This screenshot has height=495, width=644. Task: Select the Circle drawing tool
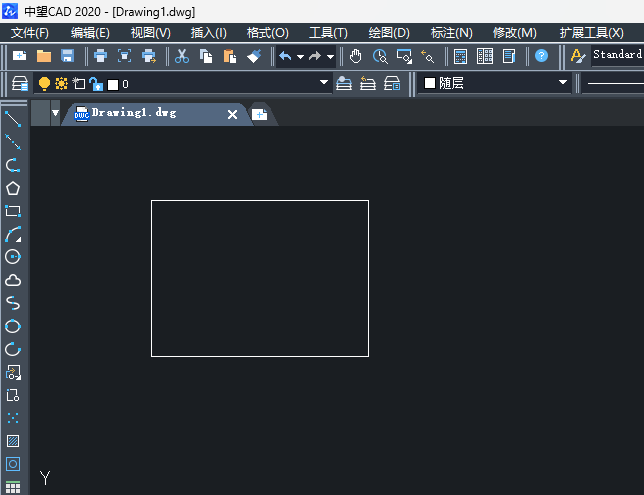tap(13, 257)
